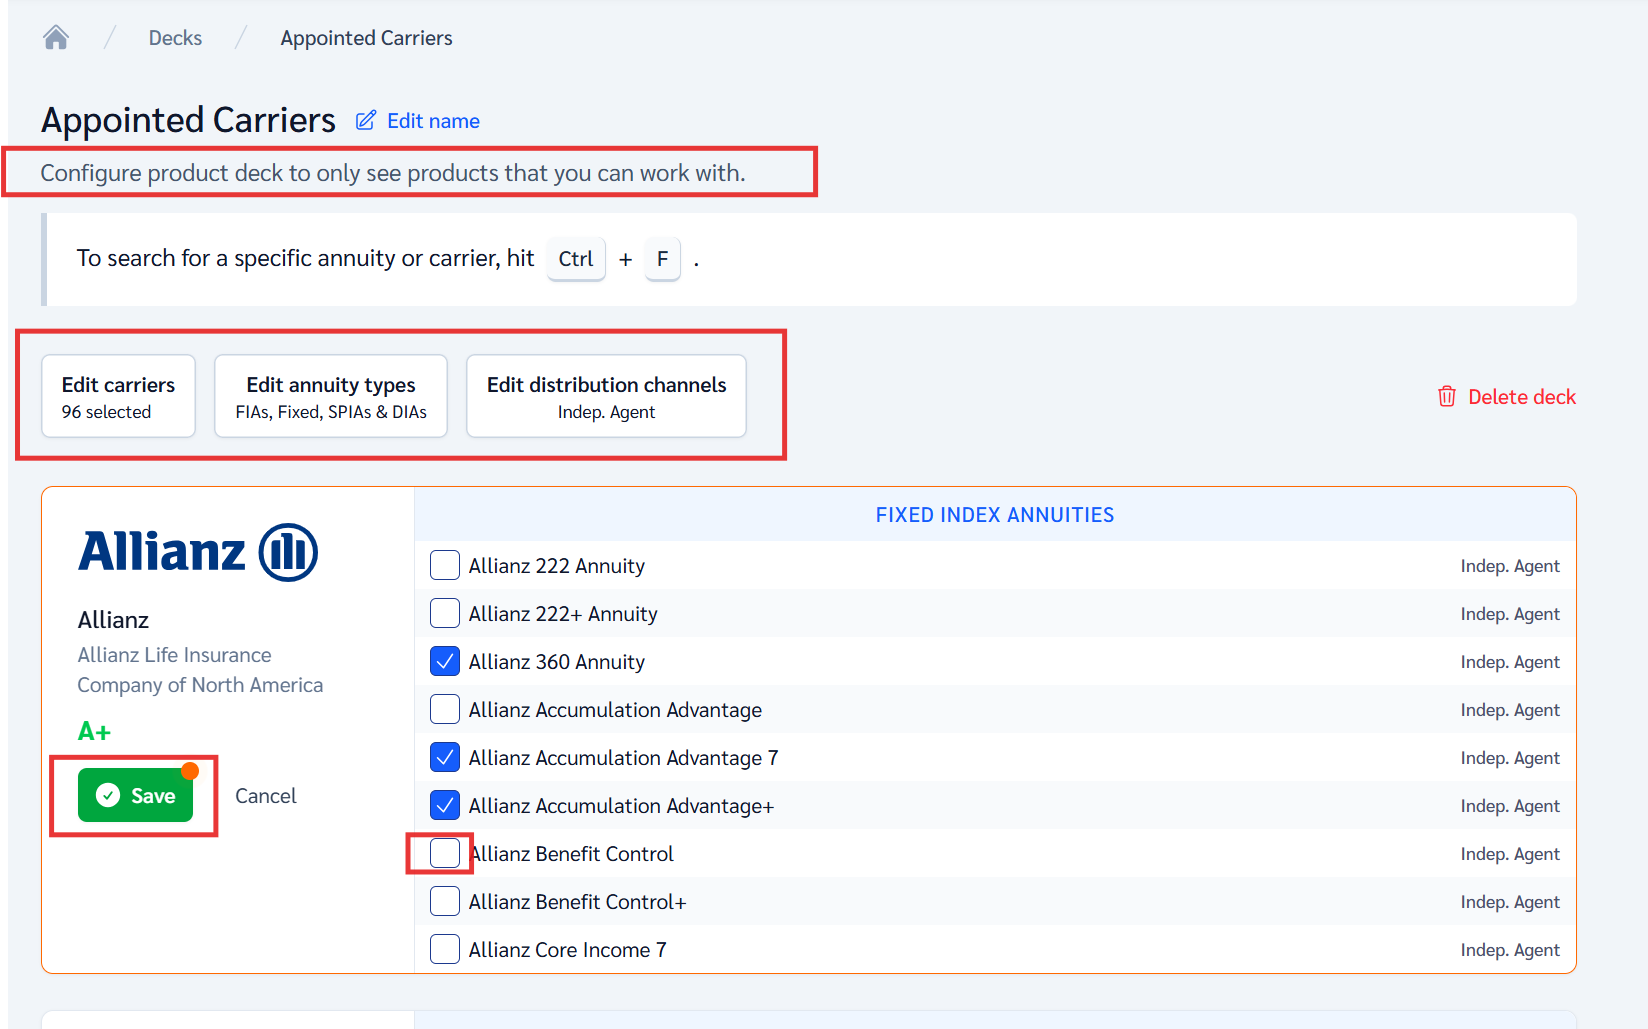Enable the Allianz 222+ Annuity checkbox
Viewport: 1648px width, 1029px height.
(445, 613)
